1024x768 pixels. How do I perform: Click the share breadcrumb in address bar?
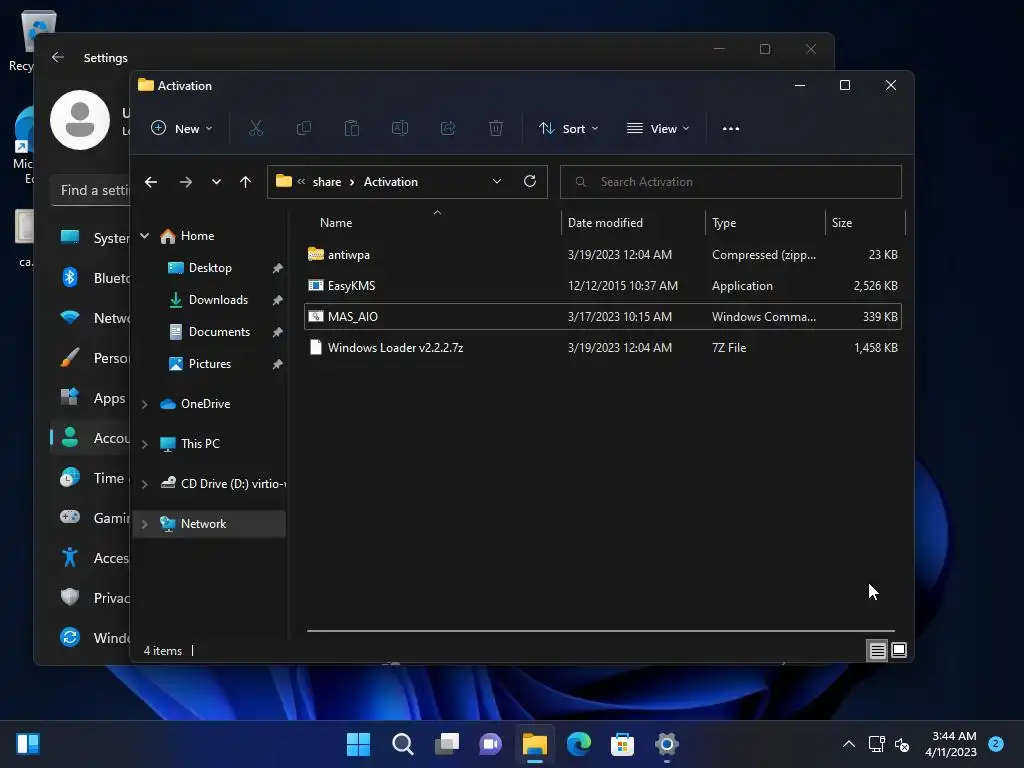[327, 182]
